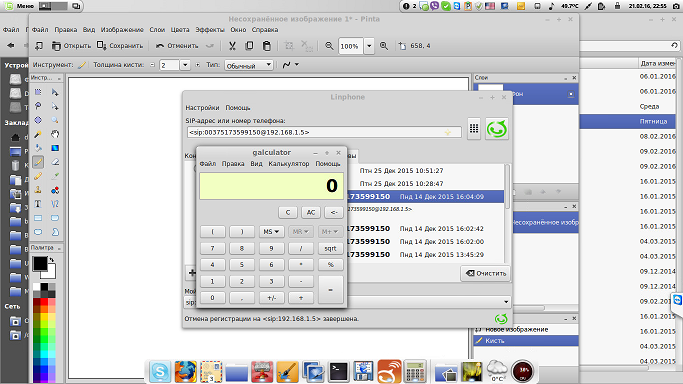Open the Linphone dial pad grid icon

[474, 128]
